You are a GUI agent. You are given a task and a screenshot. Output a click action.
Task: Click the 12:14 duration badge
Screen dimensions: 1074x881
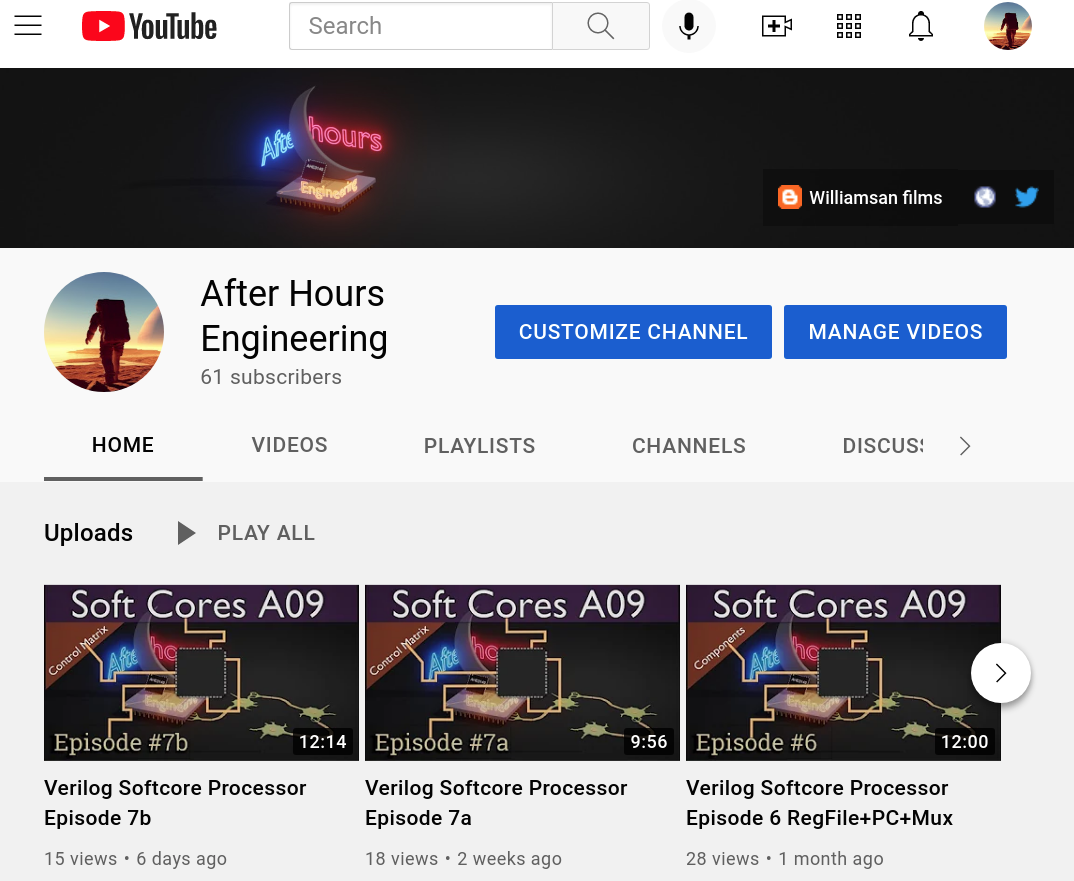(323, 741)
